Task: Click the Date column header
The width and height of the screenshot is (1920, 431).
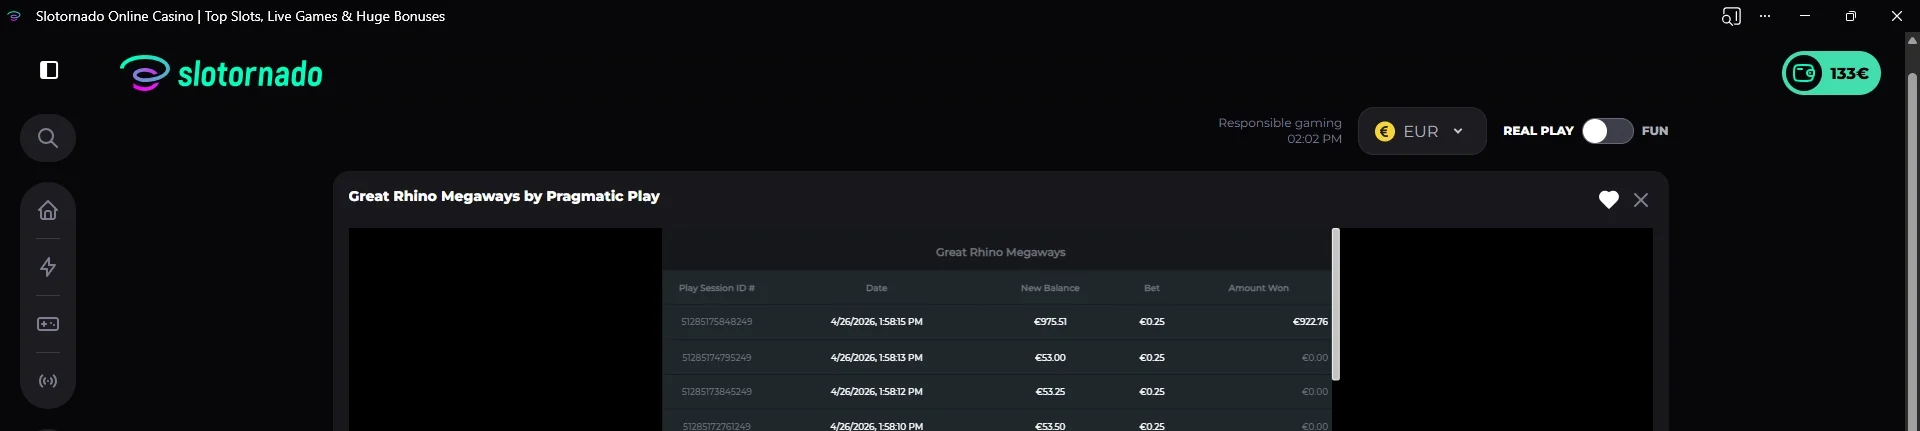Action: point(876,288)
